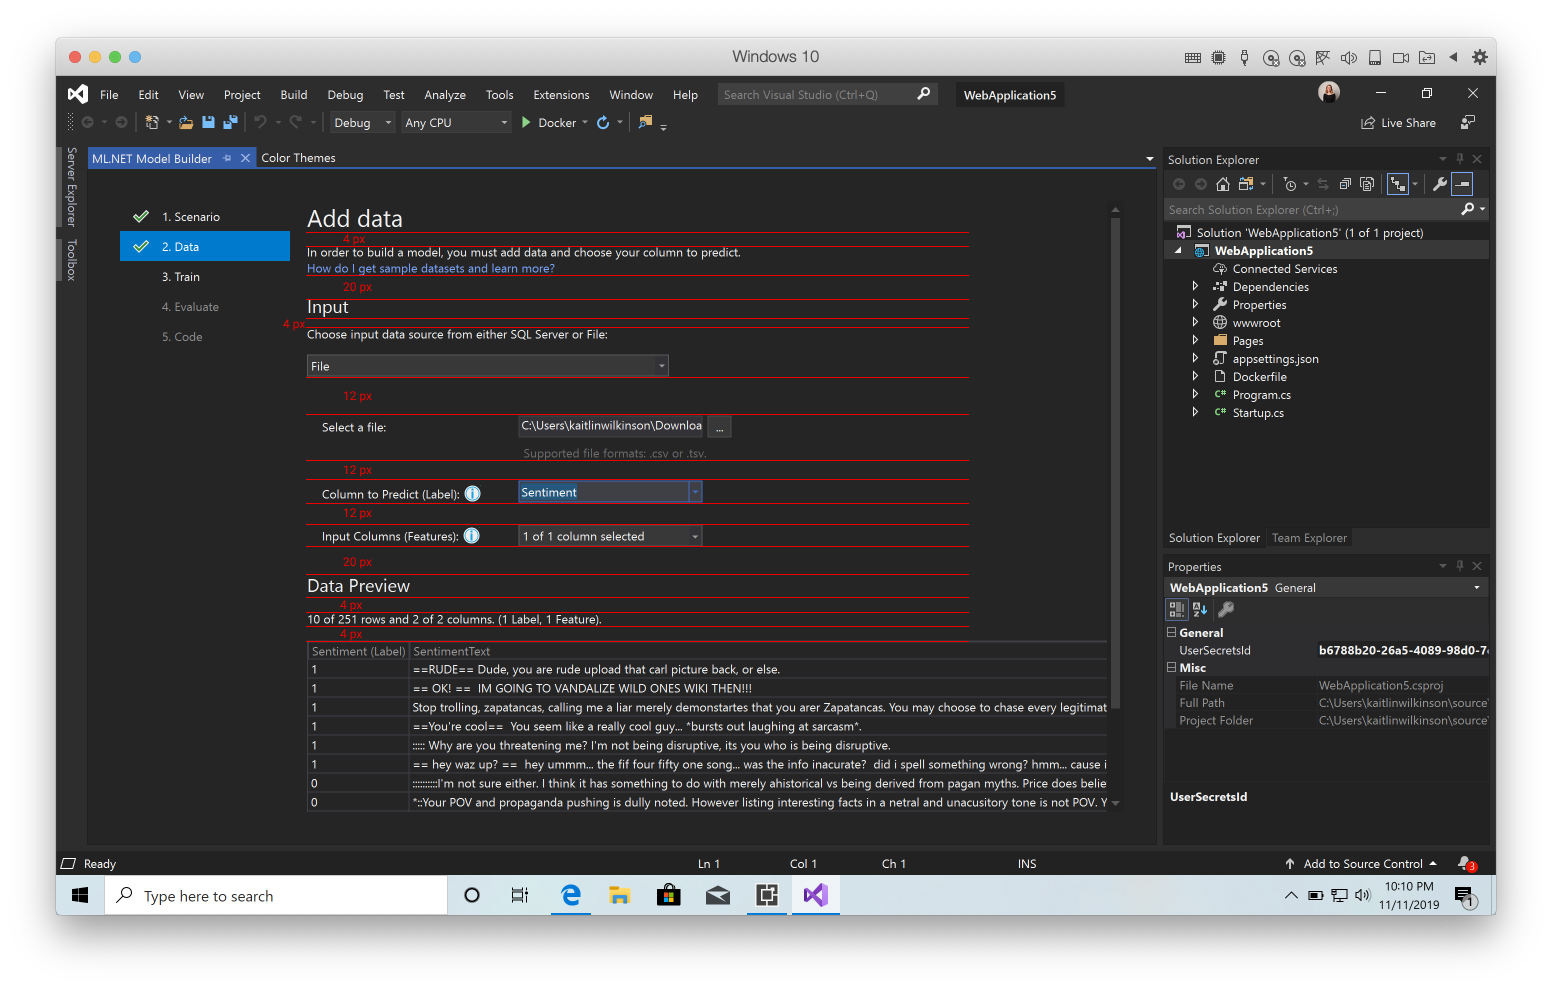The height and width of the screenshot is (989, 1552).
Task: Switch to the Team Explorer tab
Action: click(x=1309, y=538)
